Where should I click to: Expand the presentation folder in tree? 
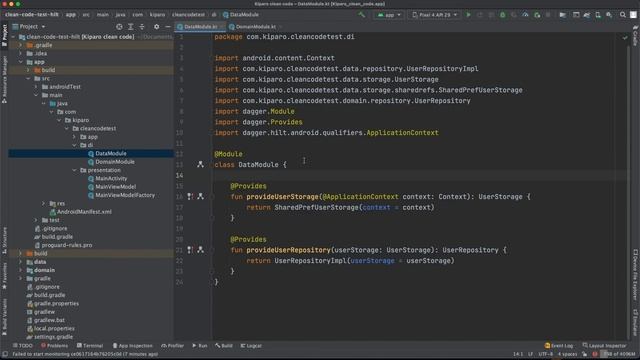tap(75, 170)
